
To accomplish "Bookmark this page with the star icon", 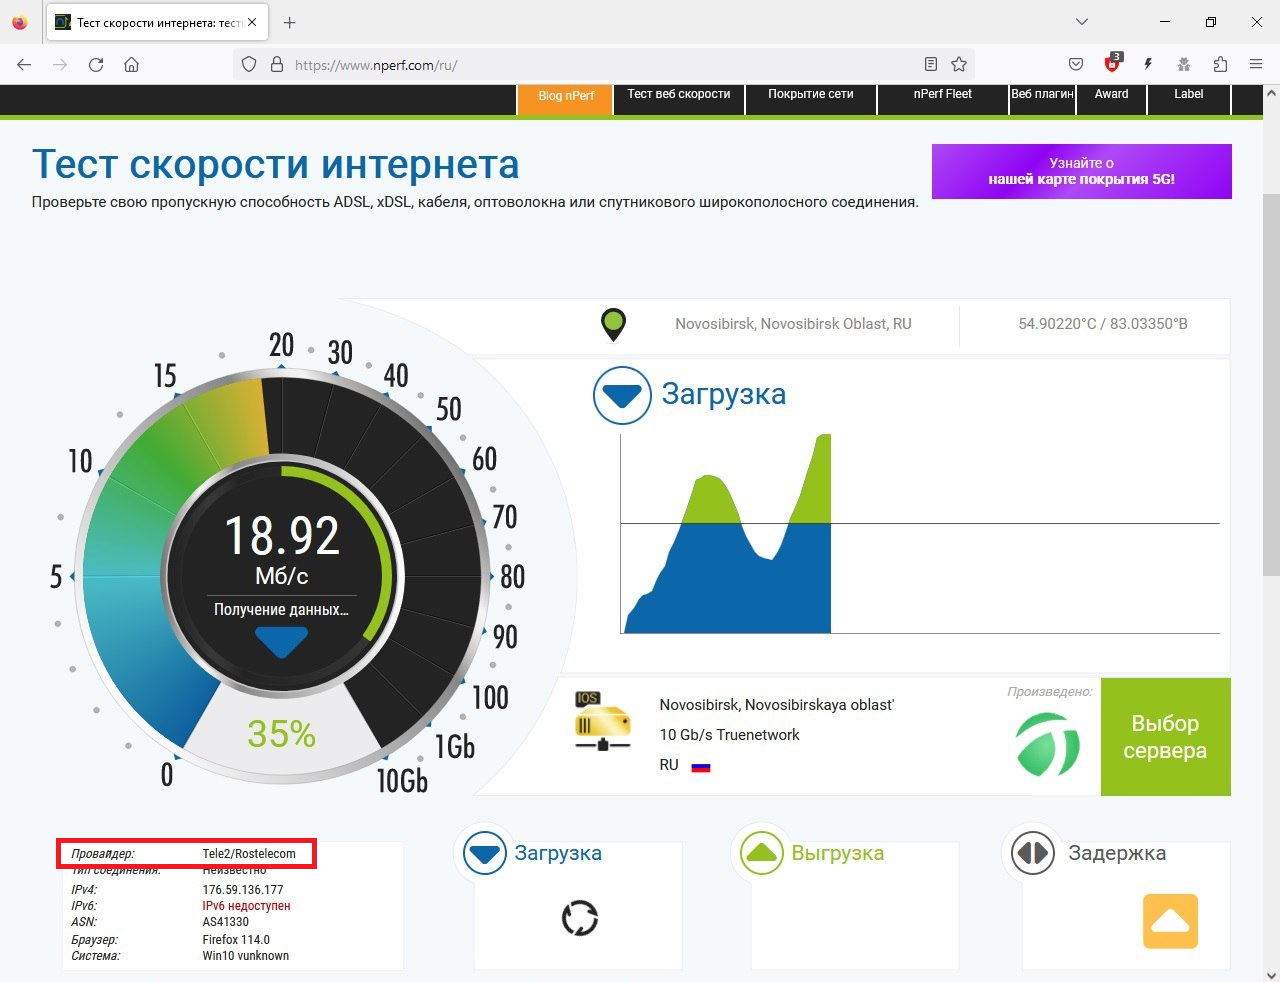I will tap(959, 65).
